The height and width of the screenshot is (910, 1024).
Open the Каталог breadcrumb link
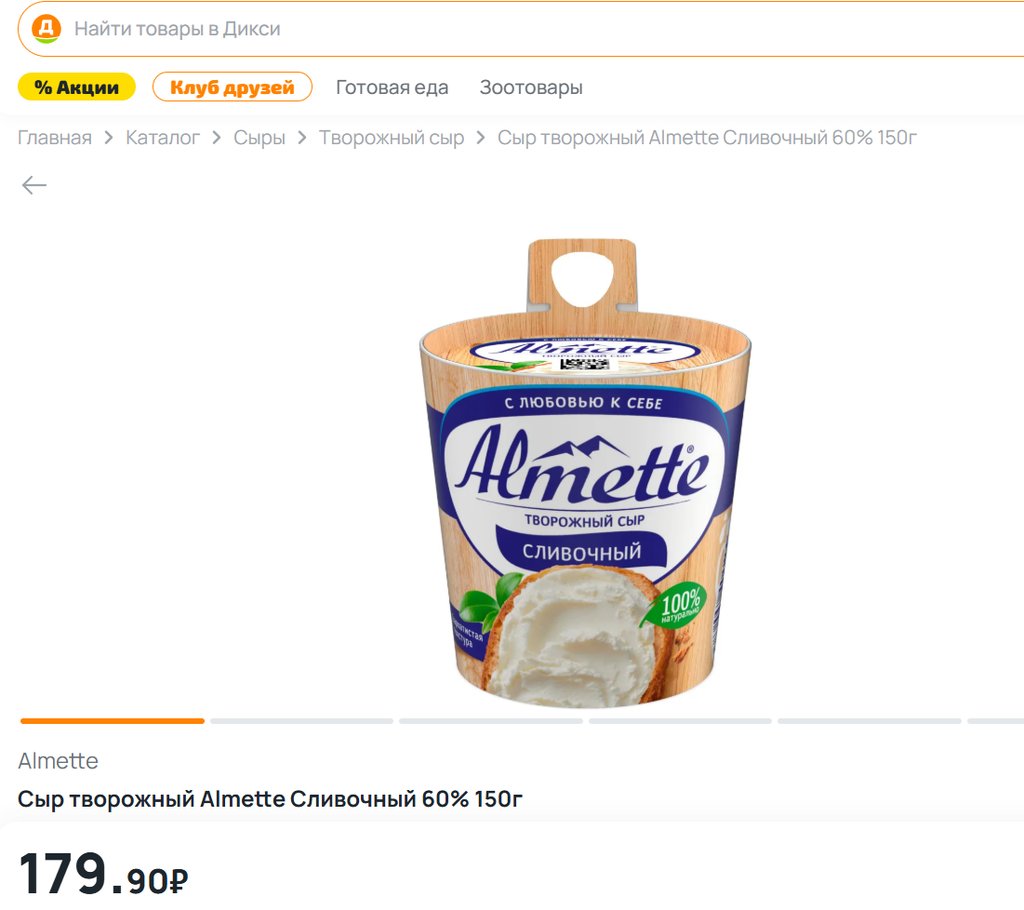pyautogui.click(x=163, y=138)
